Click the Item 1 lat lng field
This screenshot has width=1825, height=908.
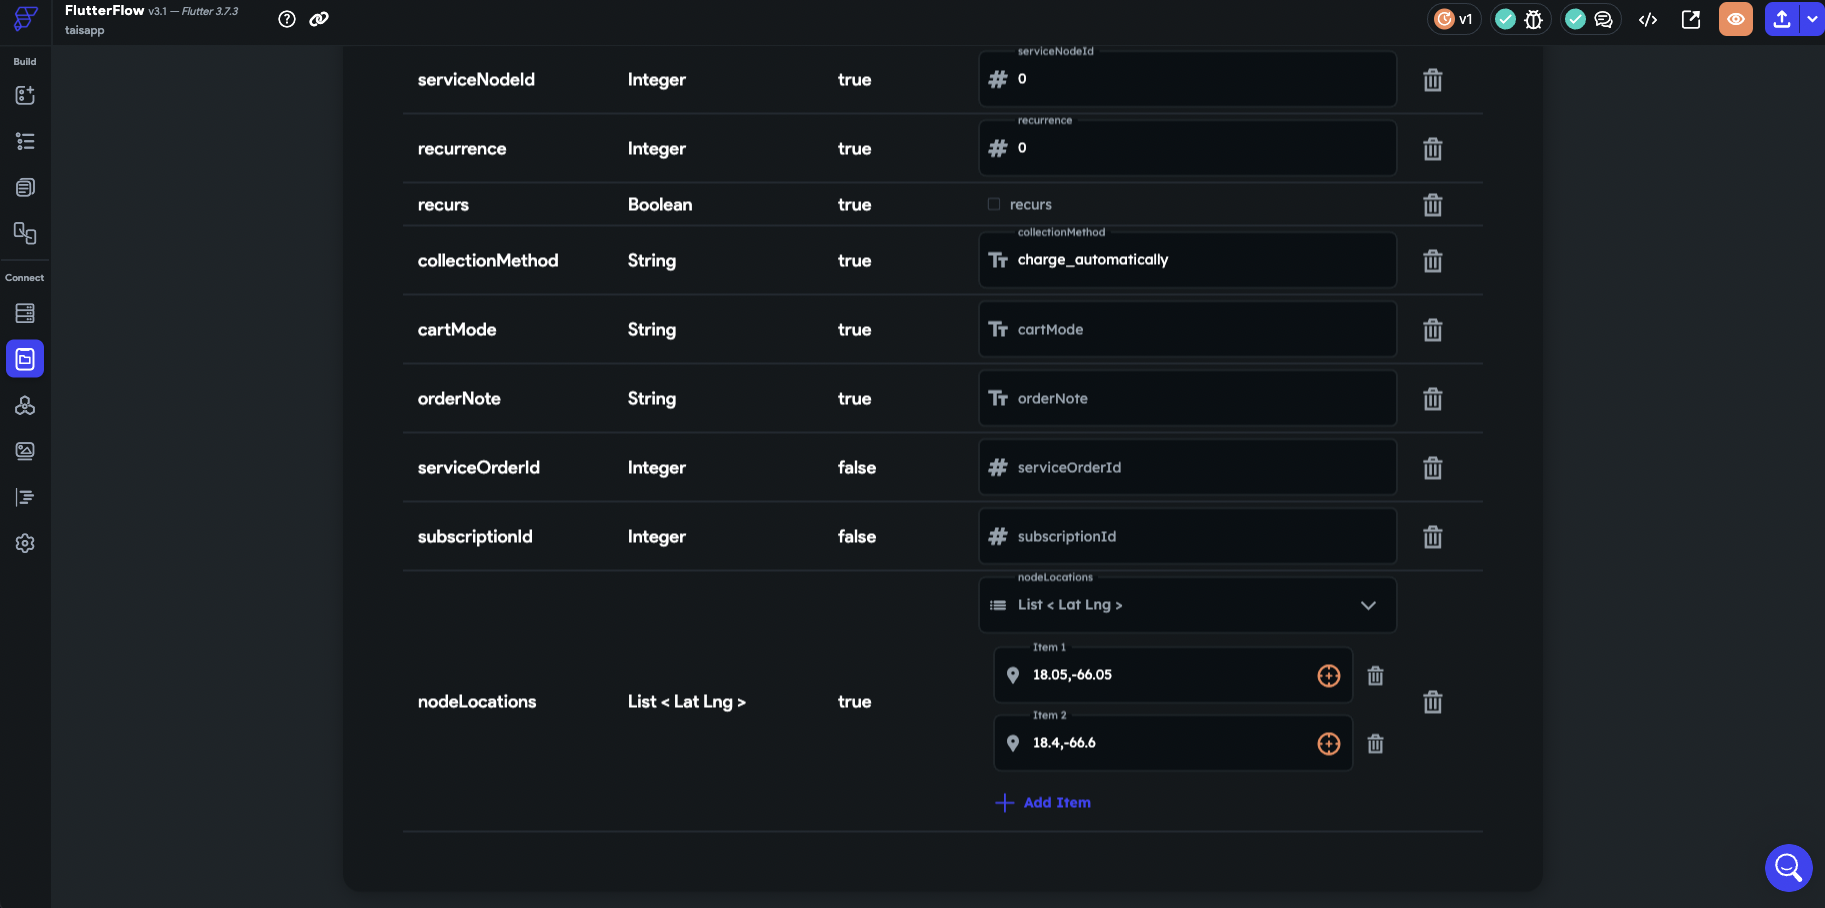point(1173,675)
